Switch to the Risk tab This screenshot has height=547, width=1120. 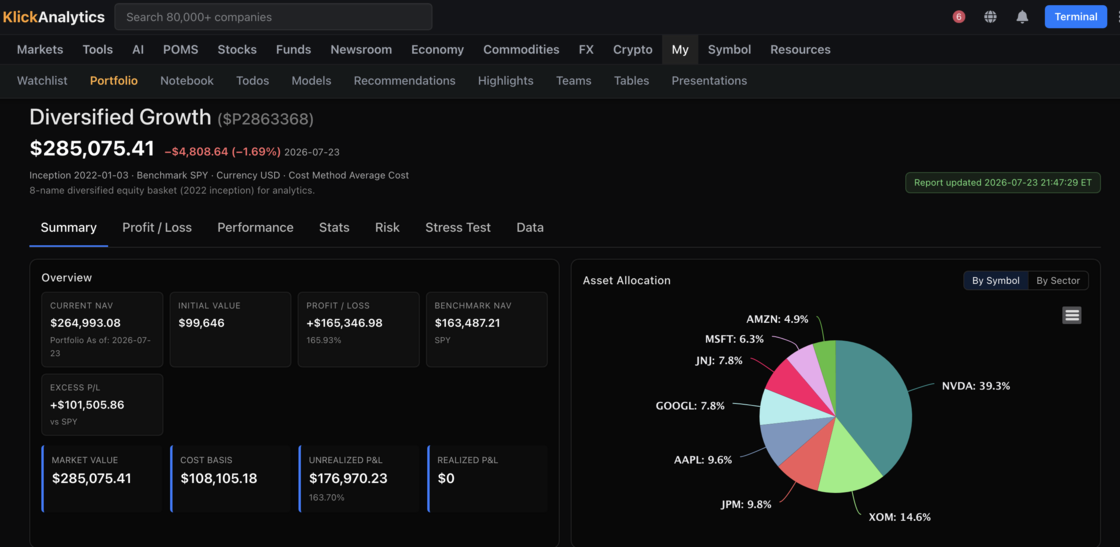coord(387,228)
